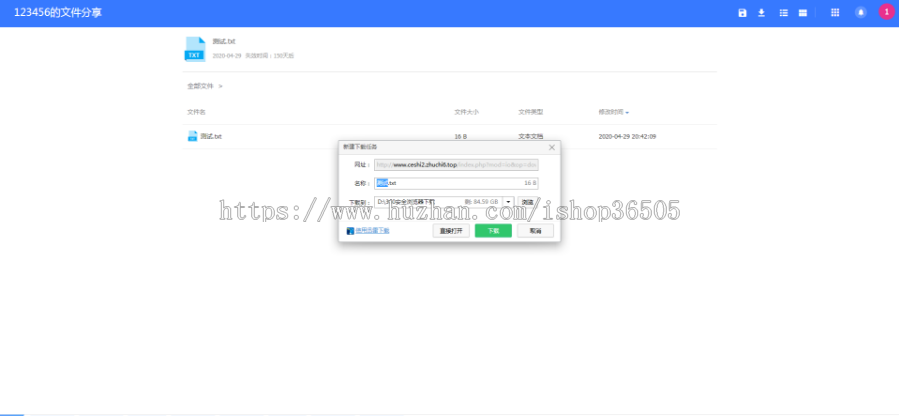Click the 2020-04-29 20:42:09 modified time cell

pos(627,137)
